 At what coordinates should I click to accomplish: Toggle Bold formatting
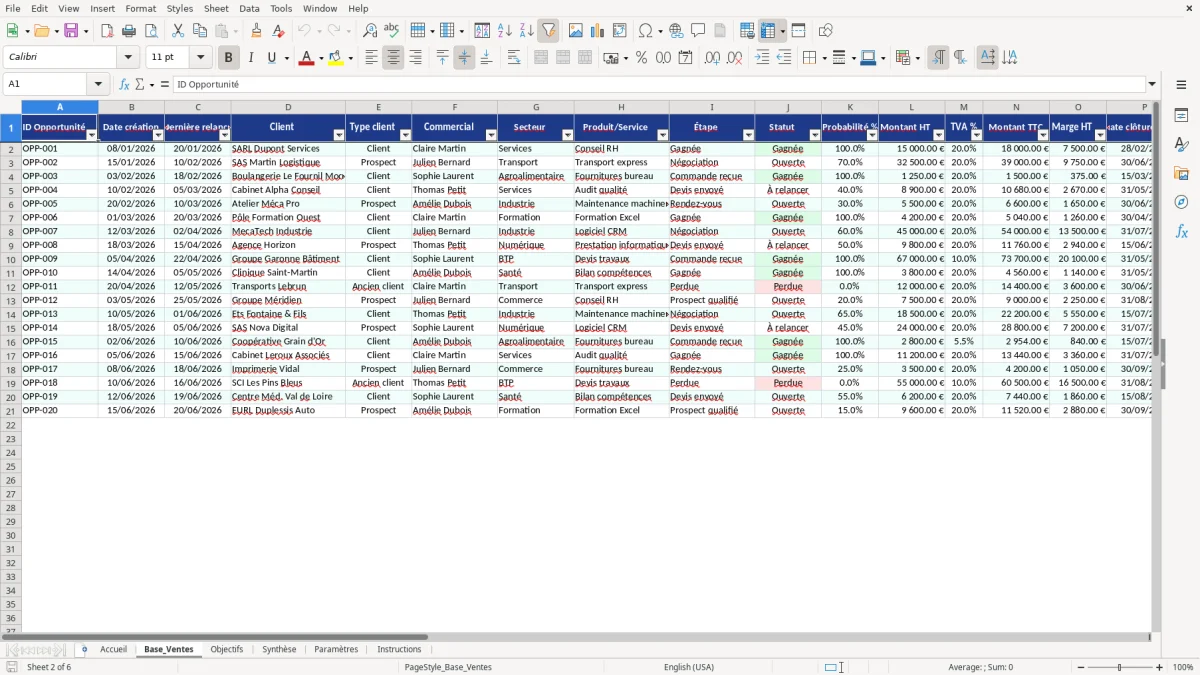228,58
